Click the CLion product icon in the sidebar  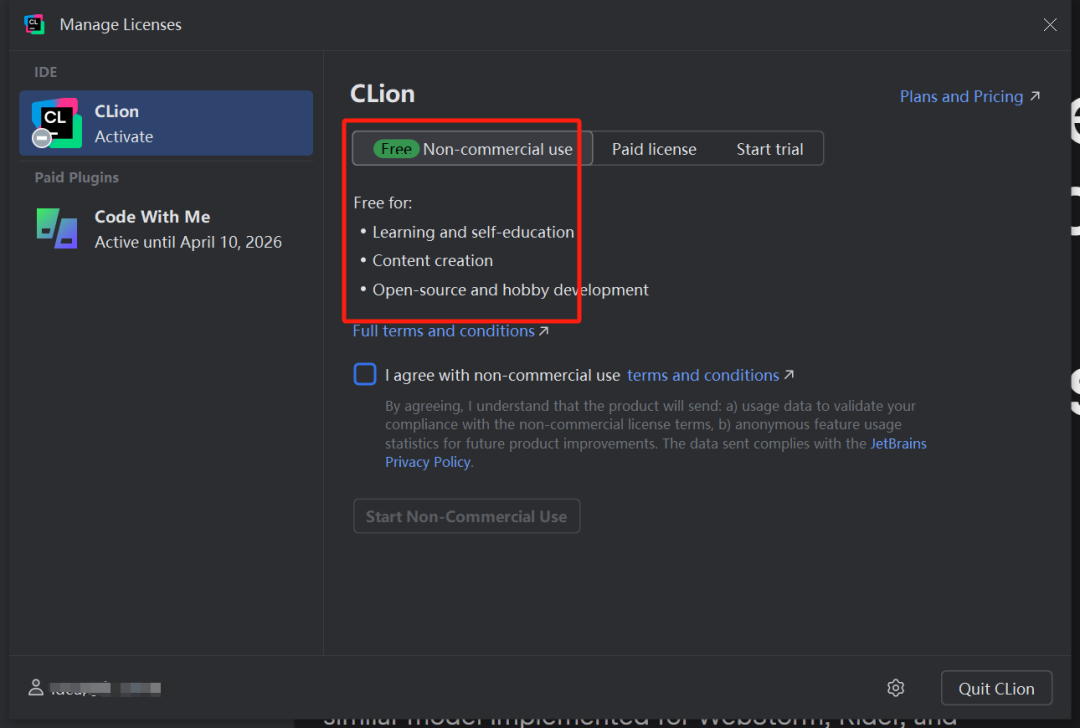[56, 123]
